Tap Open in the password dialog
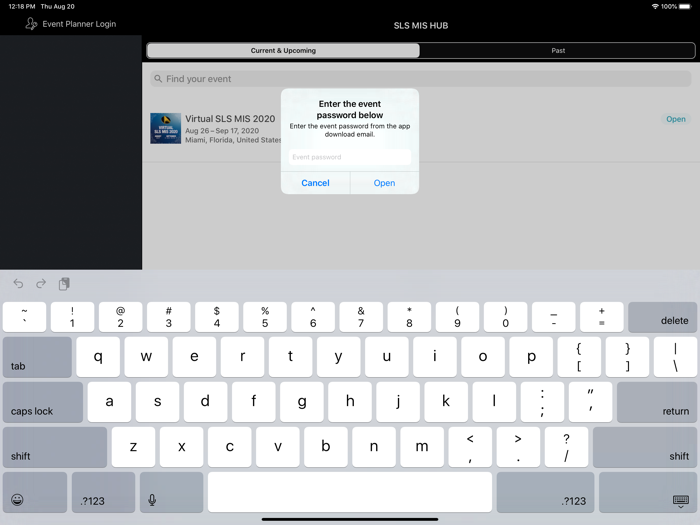Image resolution: width=700 pixels, height=525 pixels. (384, 183)
